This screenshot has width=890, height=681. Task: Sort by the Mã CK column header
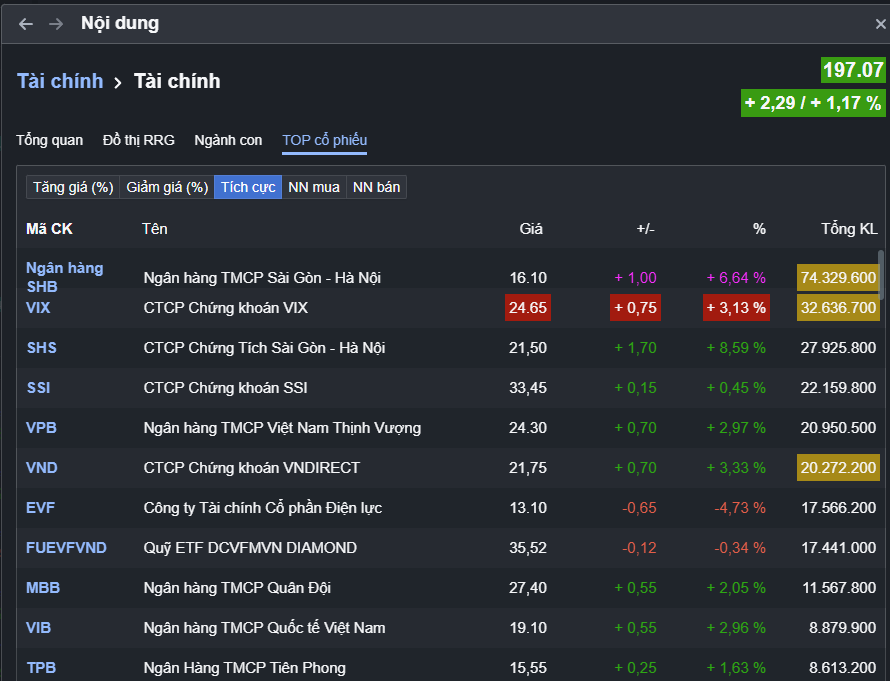(49, 229)
